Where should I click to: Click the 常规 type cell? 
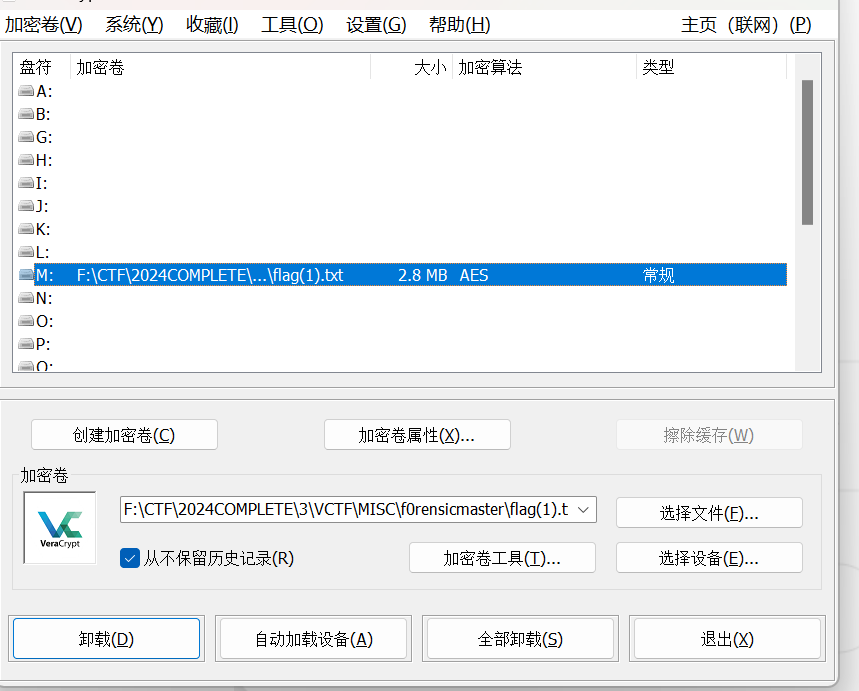[658, 275]
